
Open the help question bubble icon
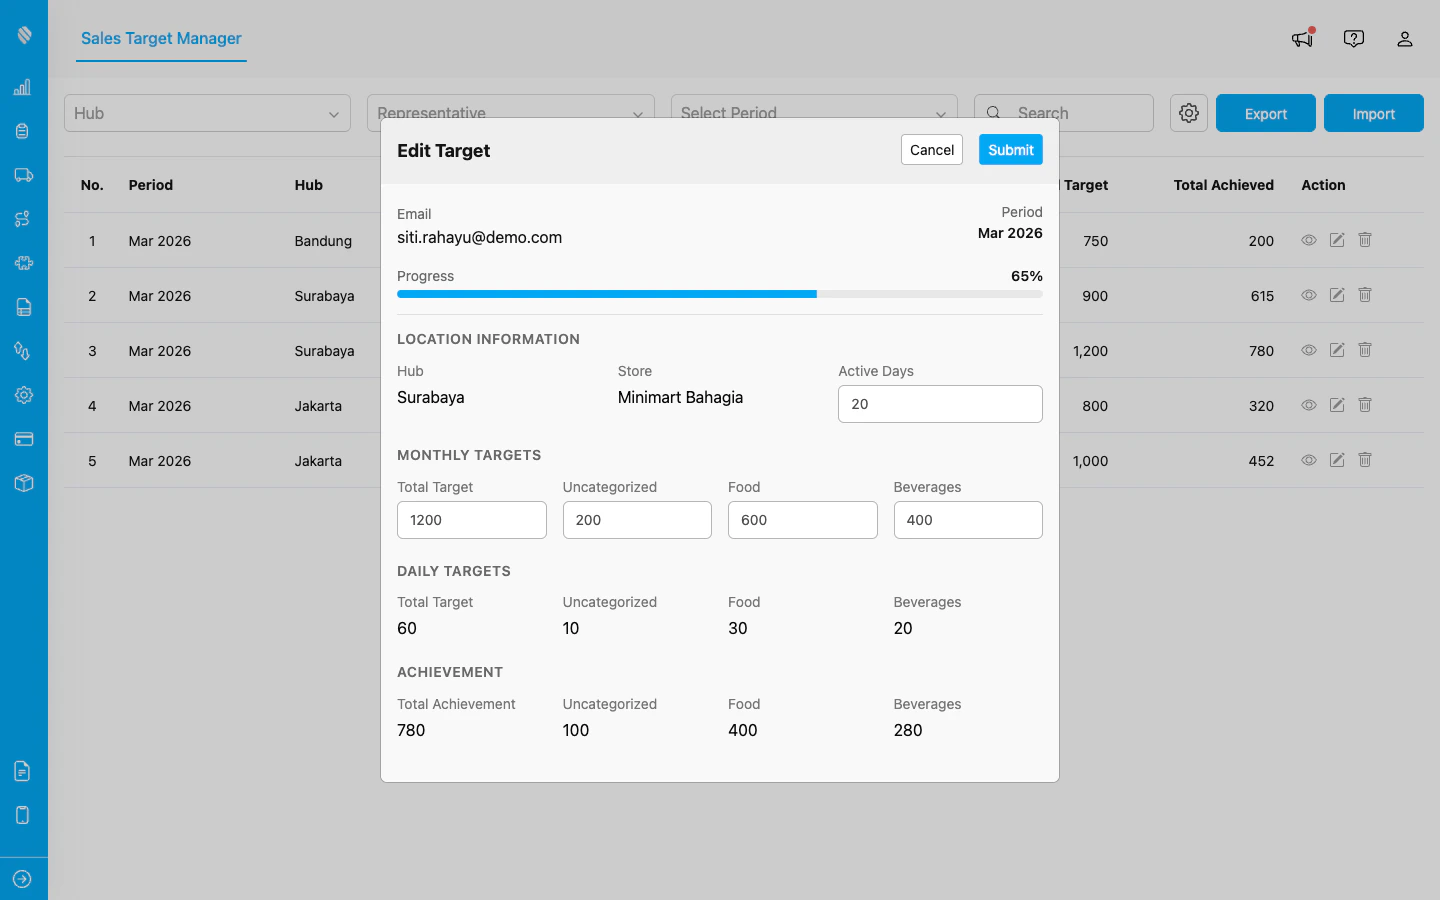(x=1353, y=38)
